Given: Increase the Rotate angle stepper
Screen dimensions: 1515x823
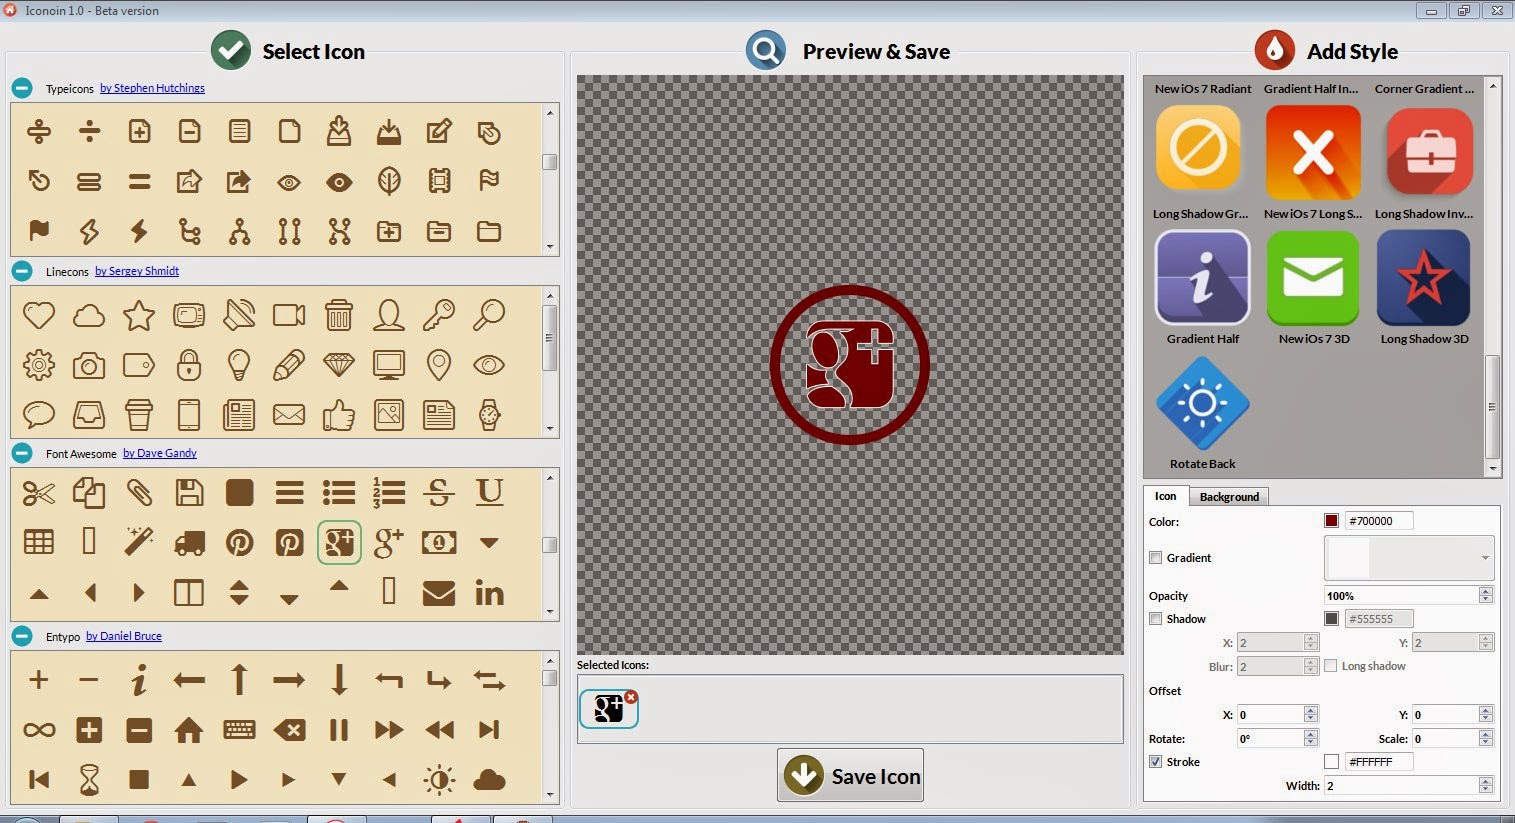Looking at the screenshot, I should pyautogui.click(x=1311, y=734).
